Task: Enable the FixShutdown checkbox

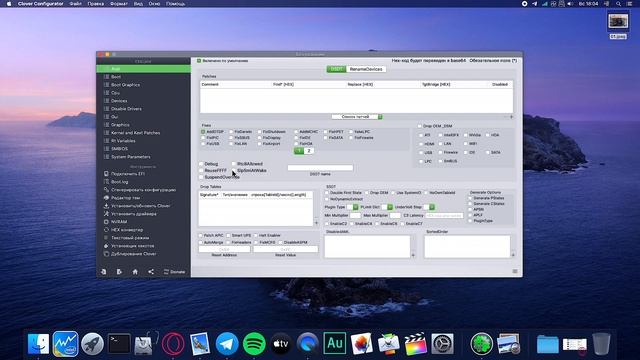Action: pyautogui.click(x=260, y=132)
